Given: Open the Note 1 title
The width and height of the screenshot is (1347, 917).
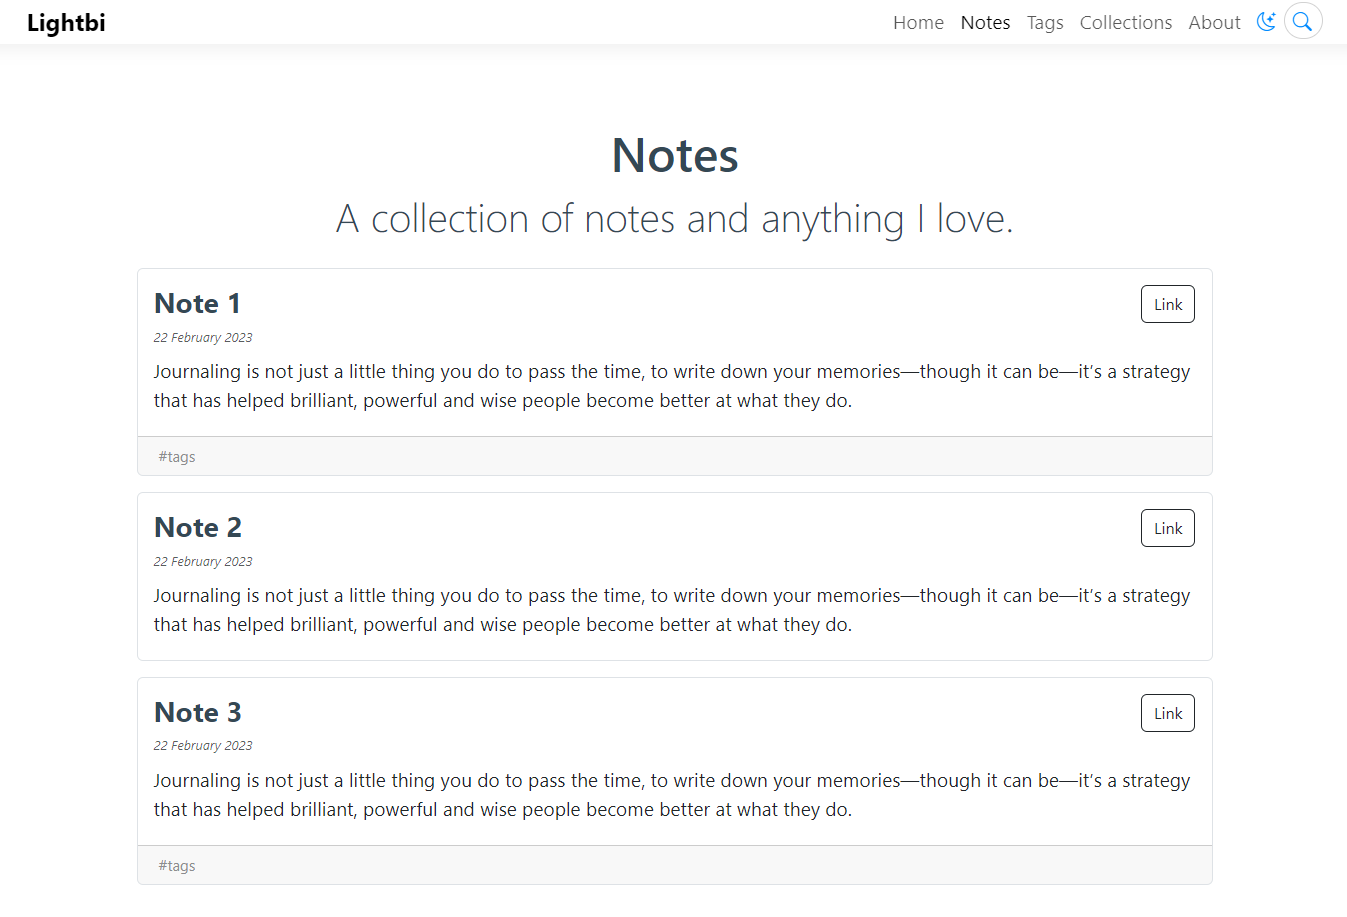Looking at the screenshot, I should coord(197,304).
